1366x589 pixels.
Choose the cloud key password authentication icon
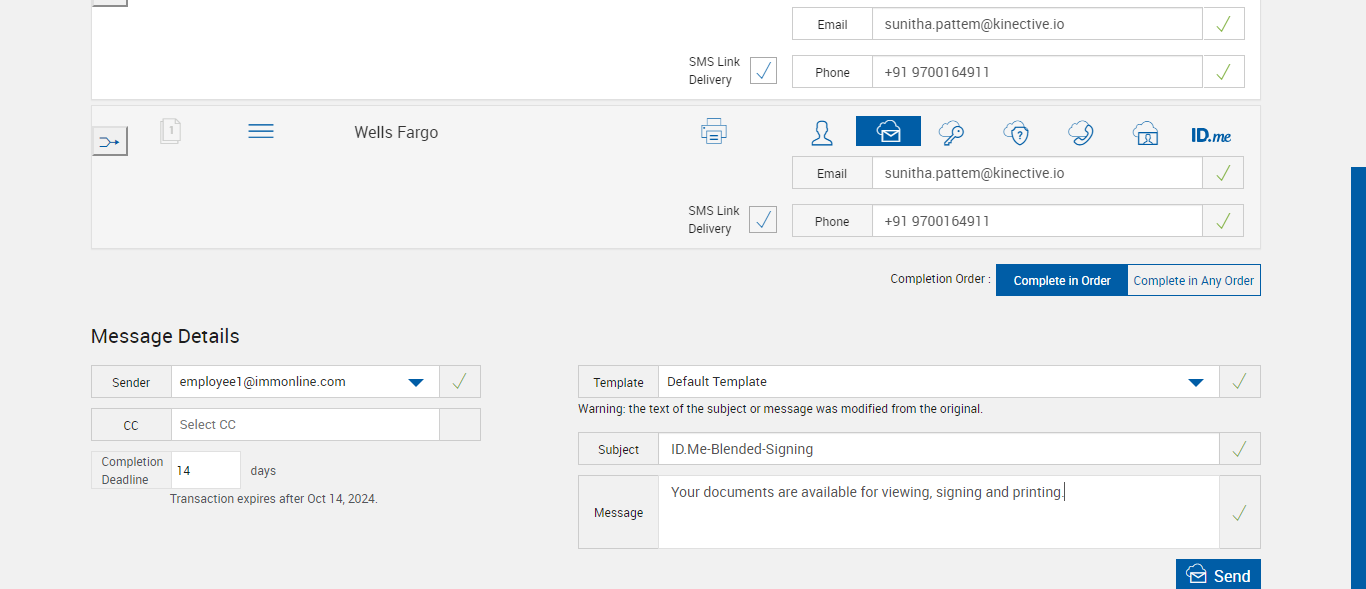pyautogui.click(x=951, y=132)
